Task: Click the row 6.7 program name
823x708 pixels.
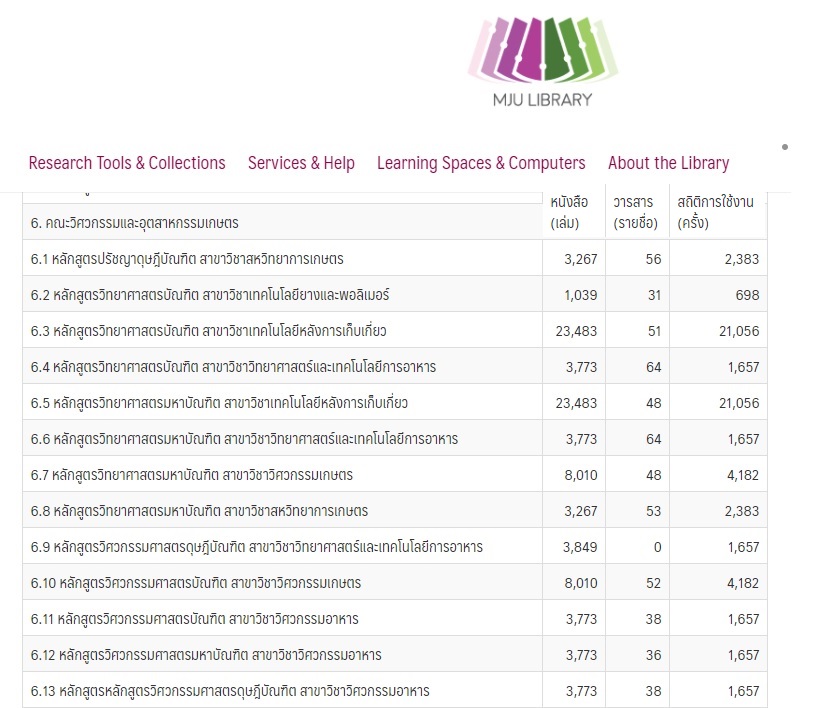Action: click(x=191, y=475)
